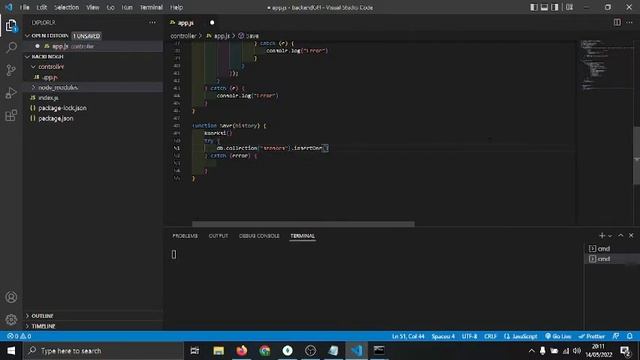Select the Terminal panel tab
The width and height of the screenshot is (640, 360).
click(302, 236)
